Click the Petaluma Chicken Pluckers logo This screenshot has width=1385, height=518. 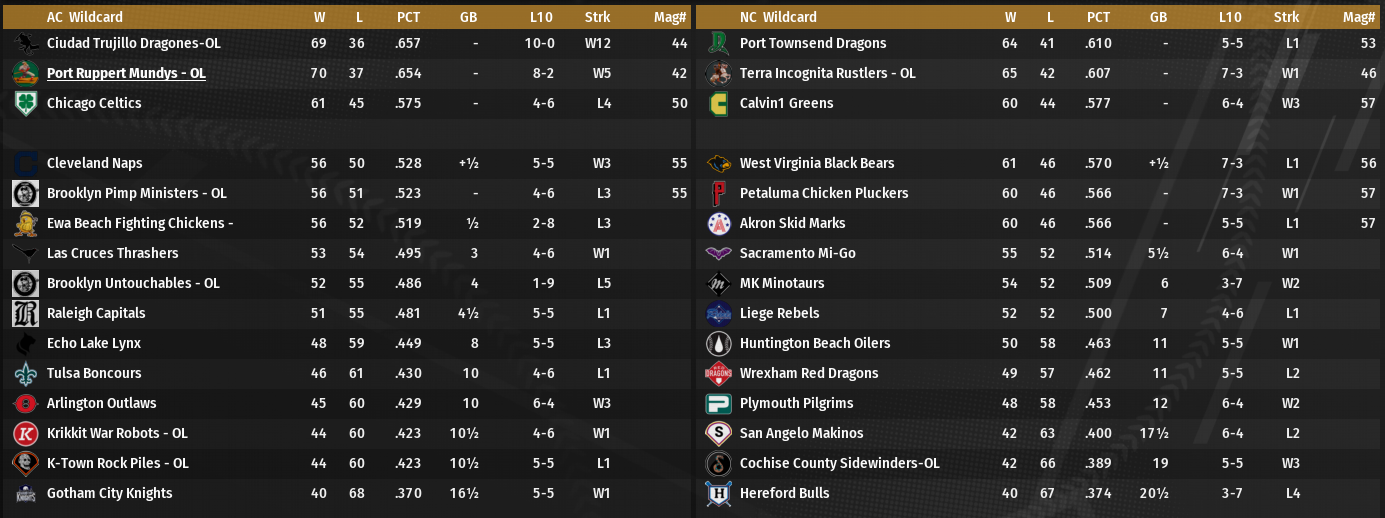click(x=718, y=193)
